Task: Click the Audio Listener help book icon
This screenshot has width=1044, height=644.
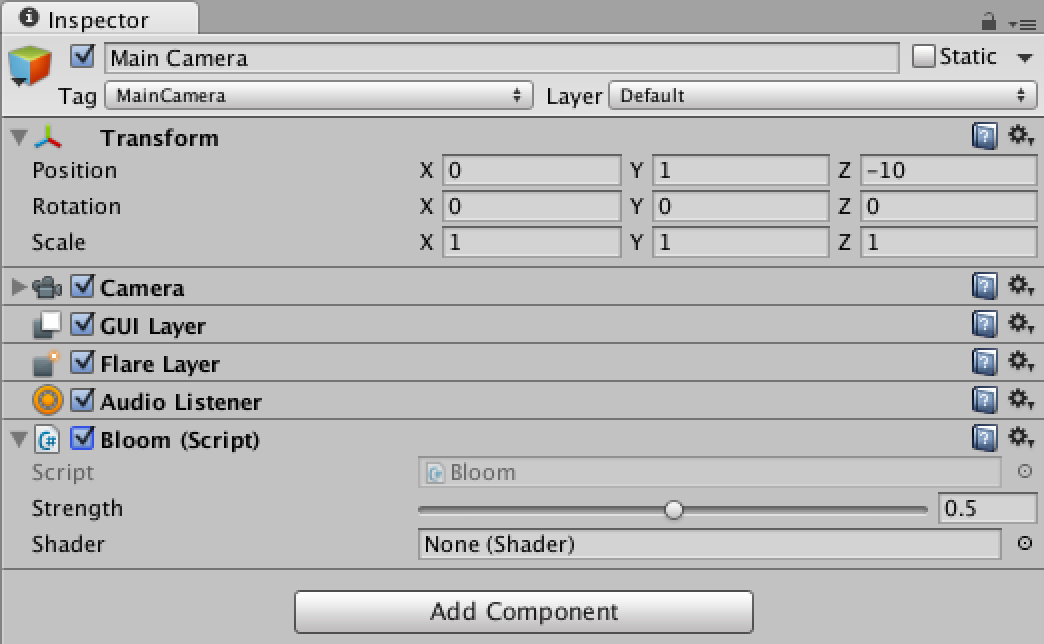Action: click(984, 401)
